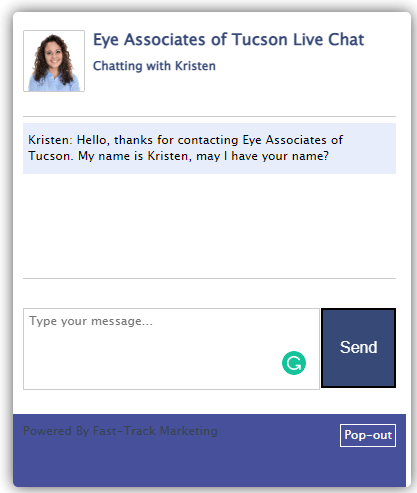Image resolution: width=417 pixels, height=493 pixels.
Task: Click the empty chat history area
Action: 209,226
